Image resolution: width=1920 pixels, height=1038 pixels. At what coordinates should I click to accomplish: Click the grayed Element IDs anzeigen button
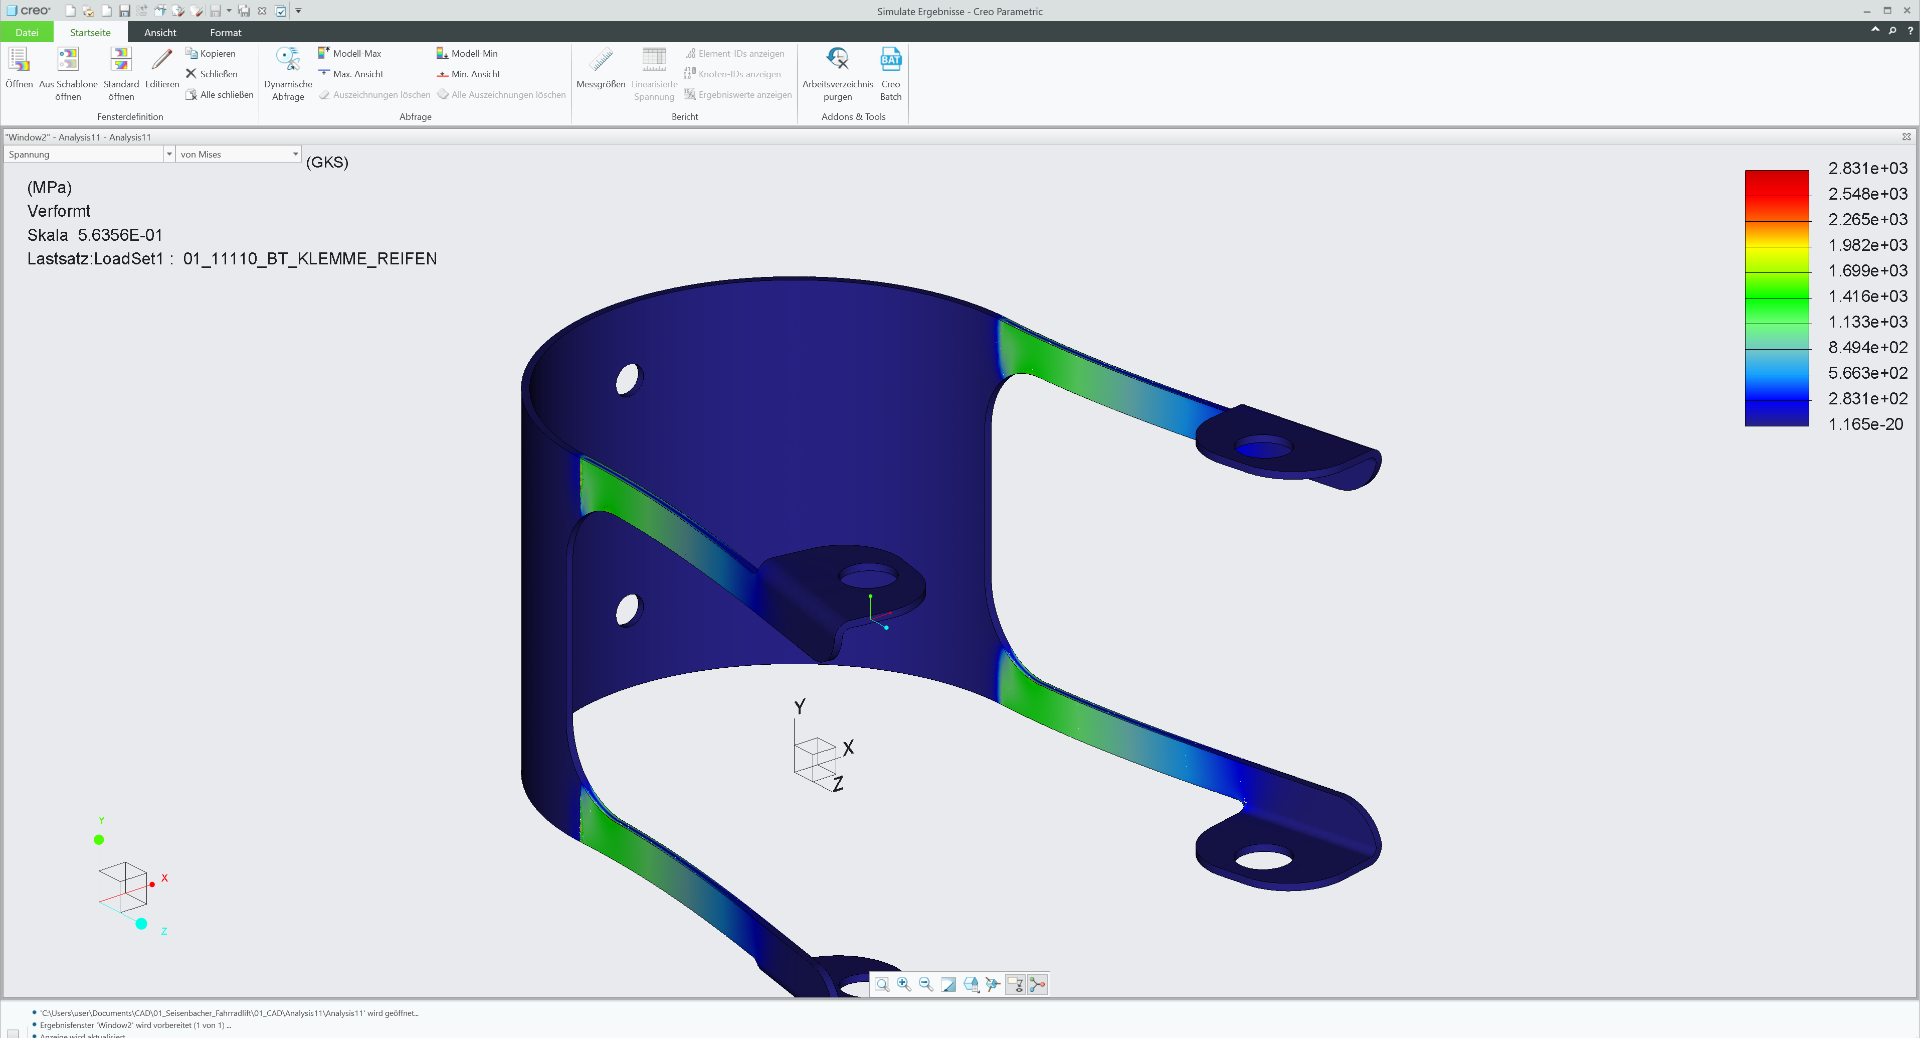[735, 54]
